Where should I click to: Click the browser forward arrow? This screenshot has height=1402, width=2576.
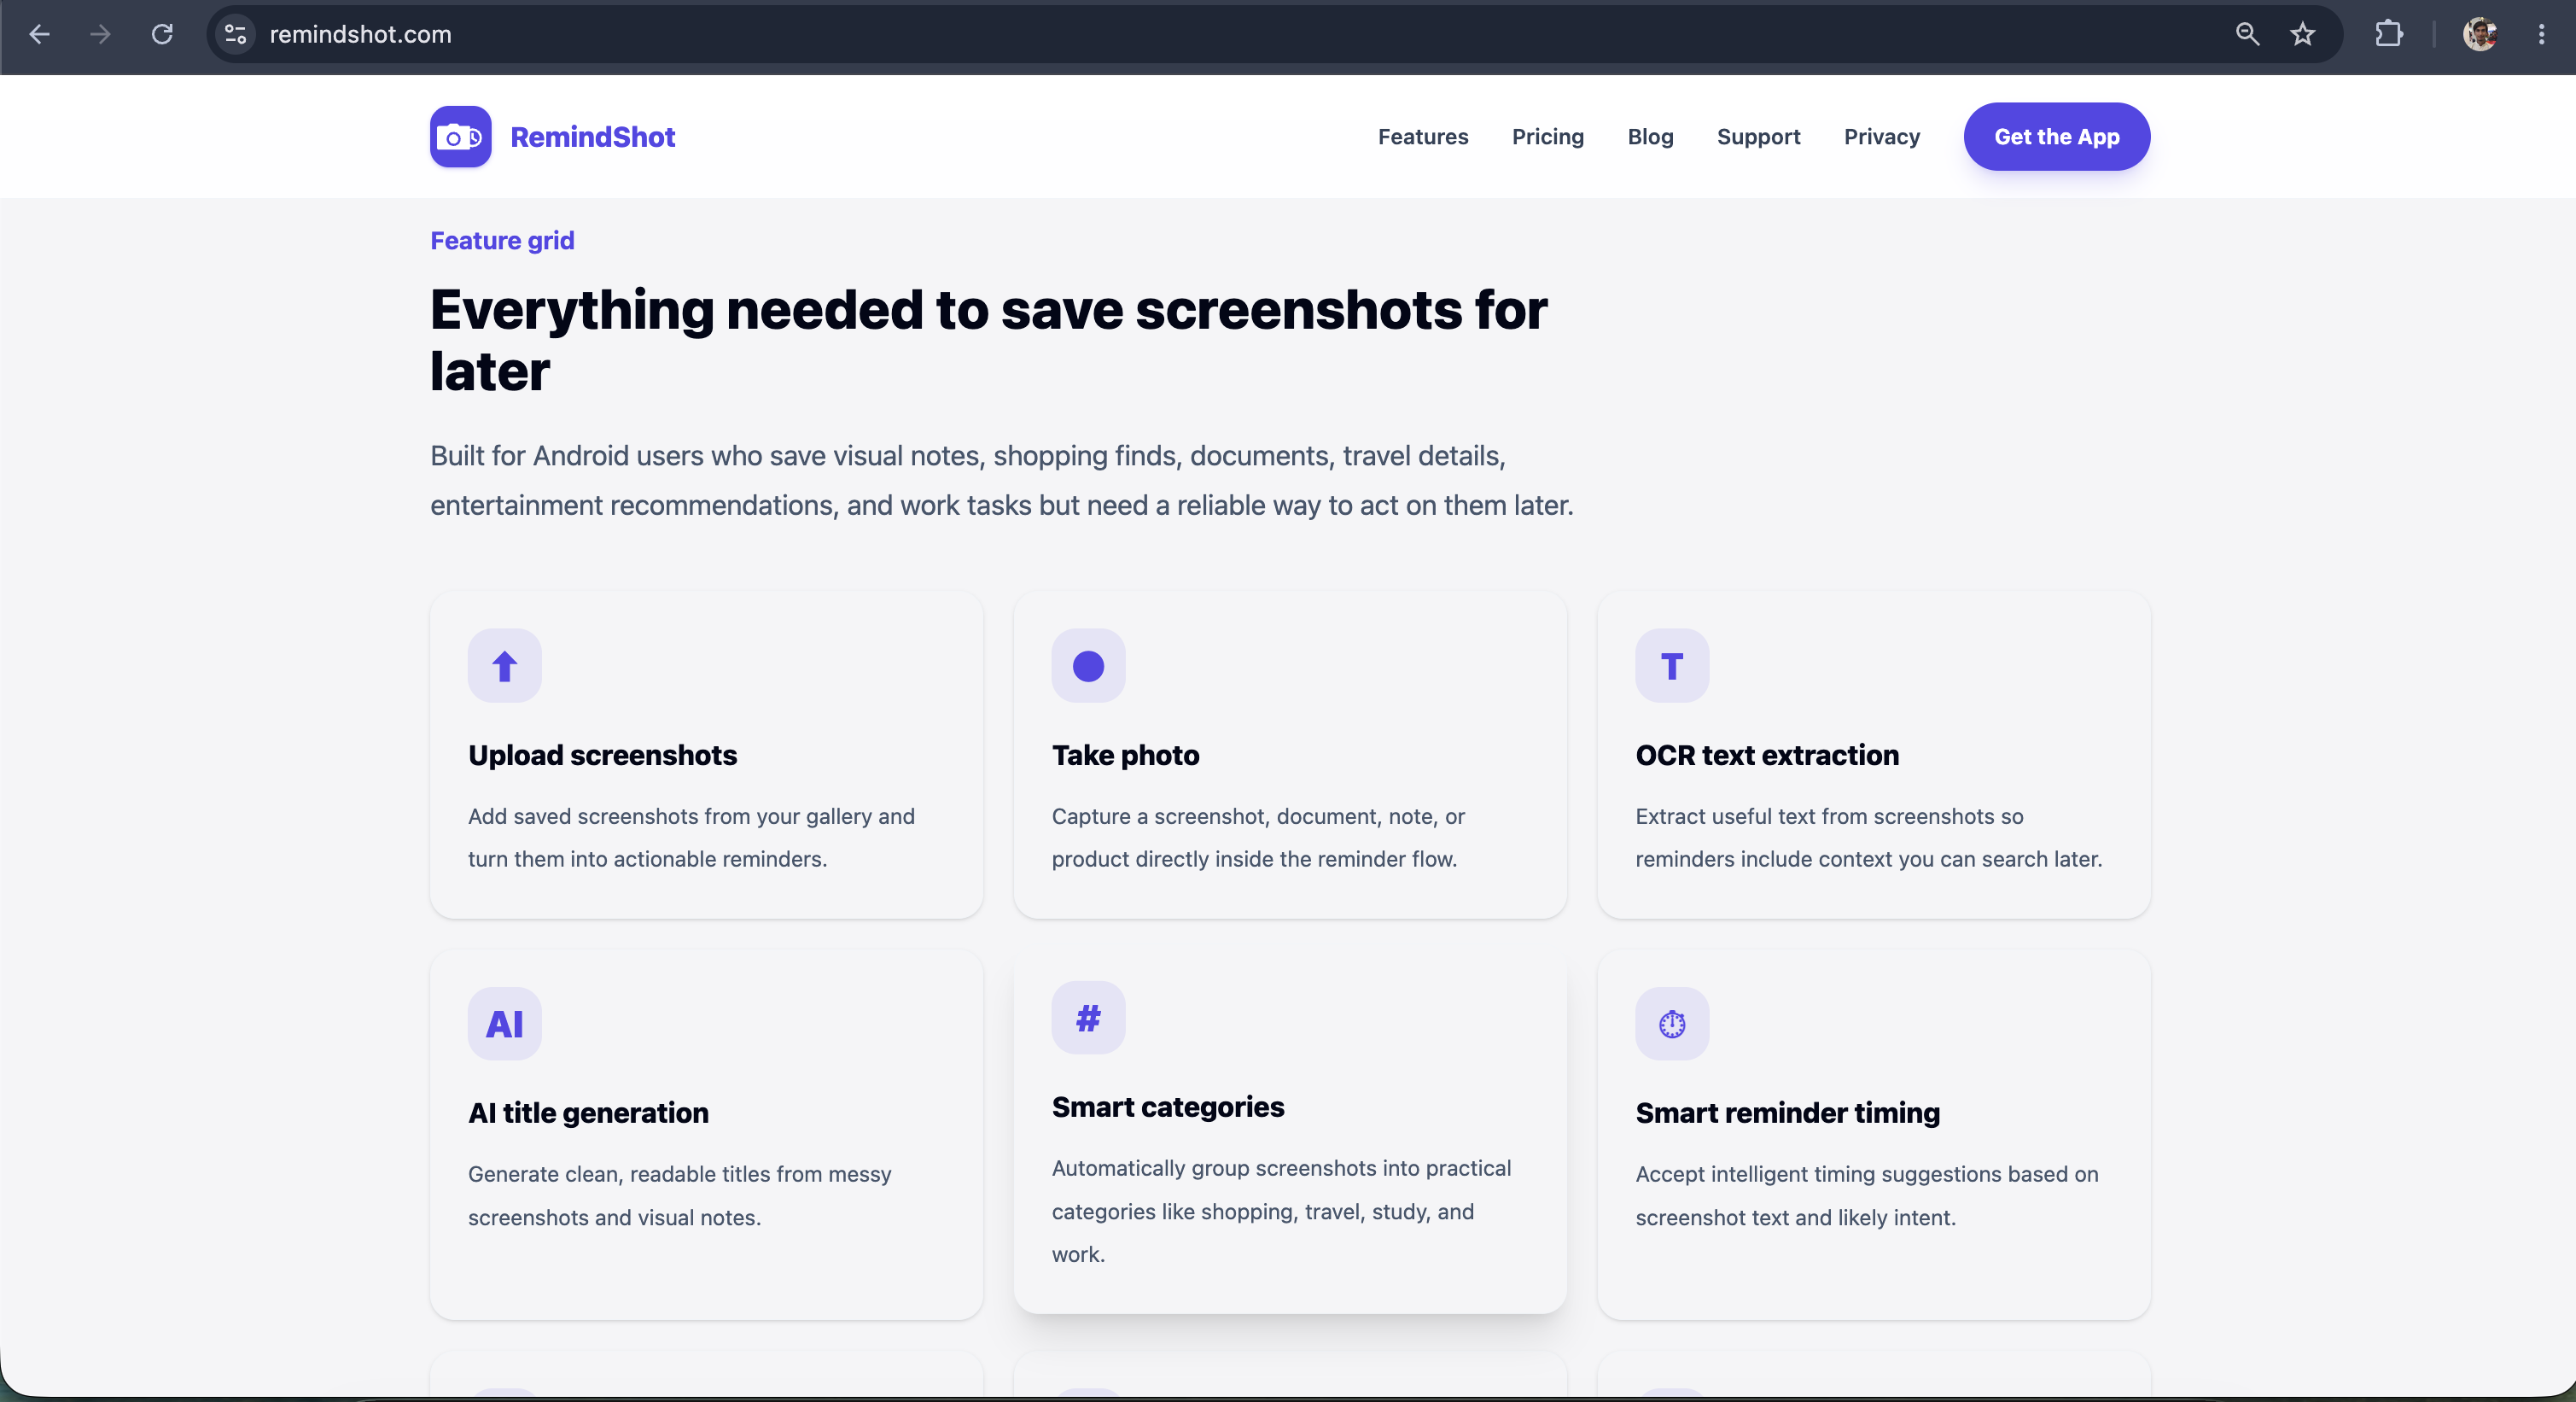click(100, 34)
